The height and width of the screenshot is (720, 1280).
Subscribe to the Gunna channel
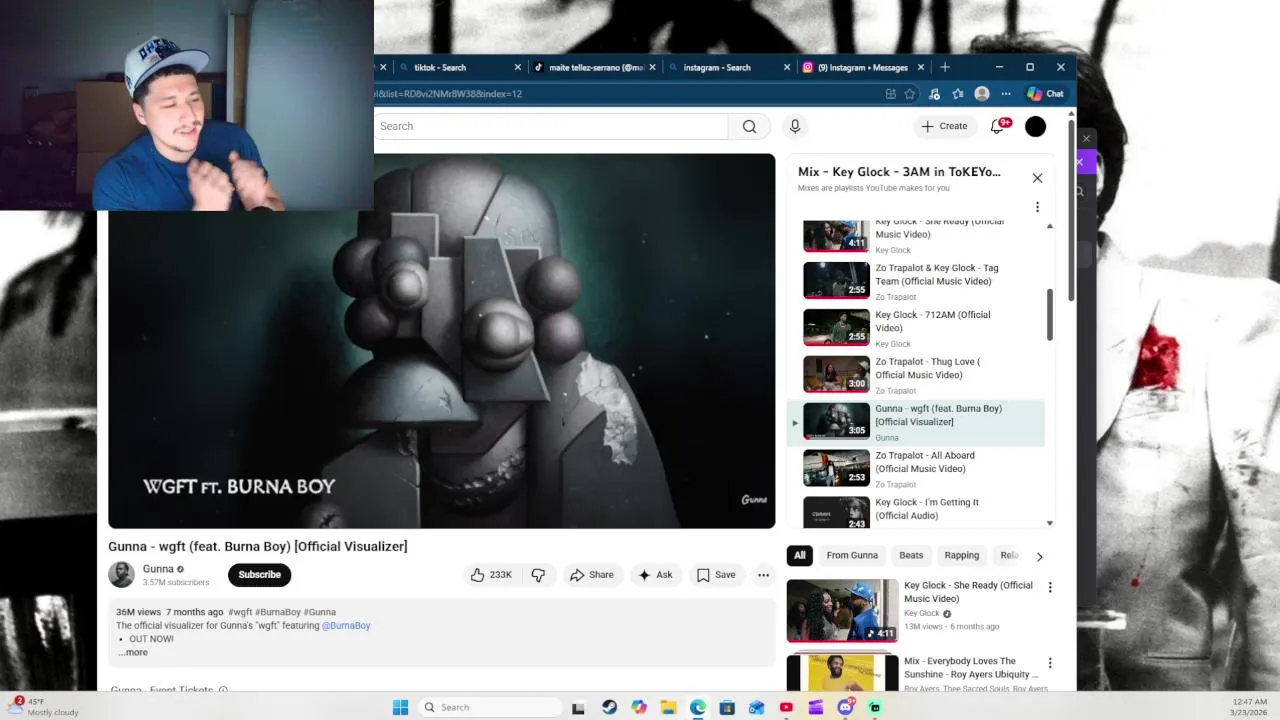[259, 575]
